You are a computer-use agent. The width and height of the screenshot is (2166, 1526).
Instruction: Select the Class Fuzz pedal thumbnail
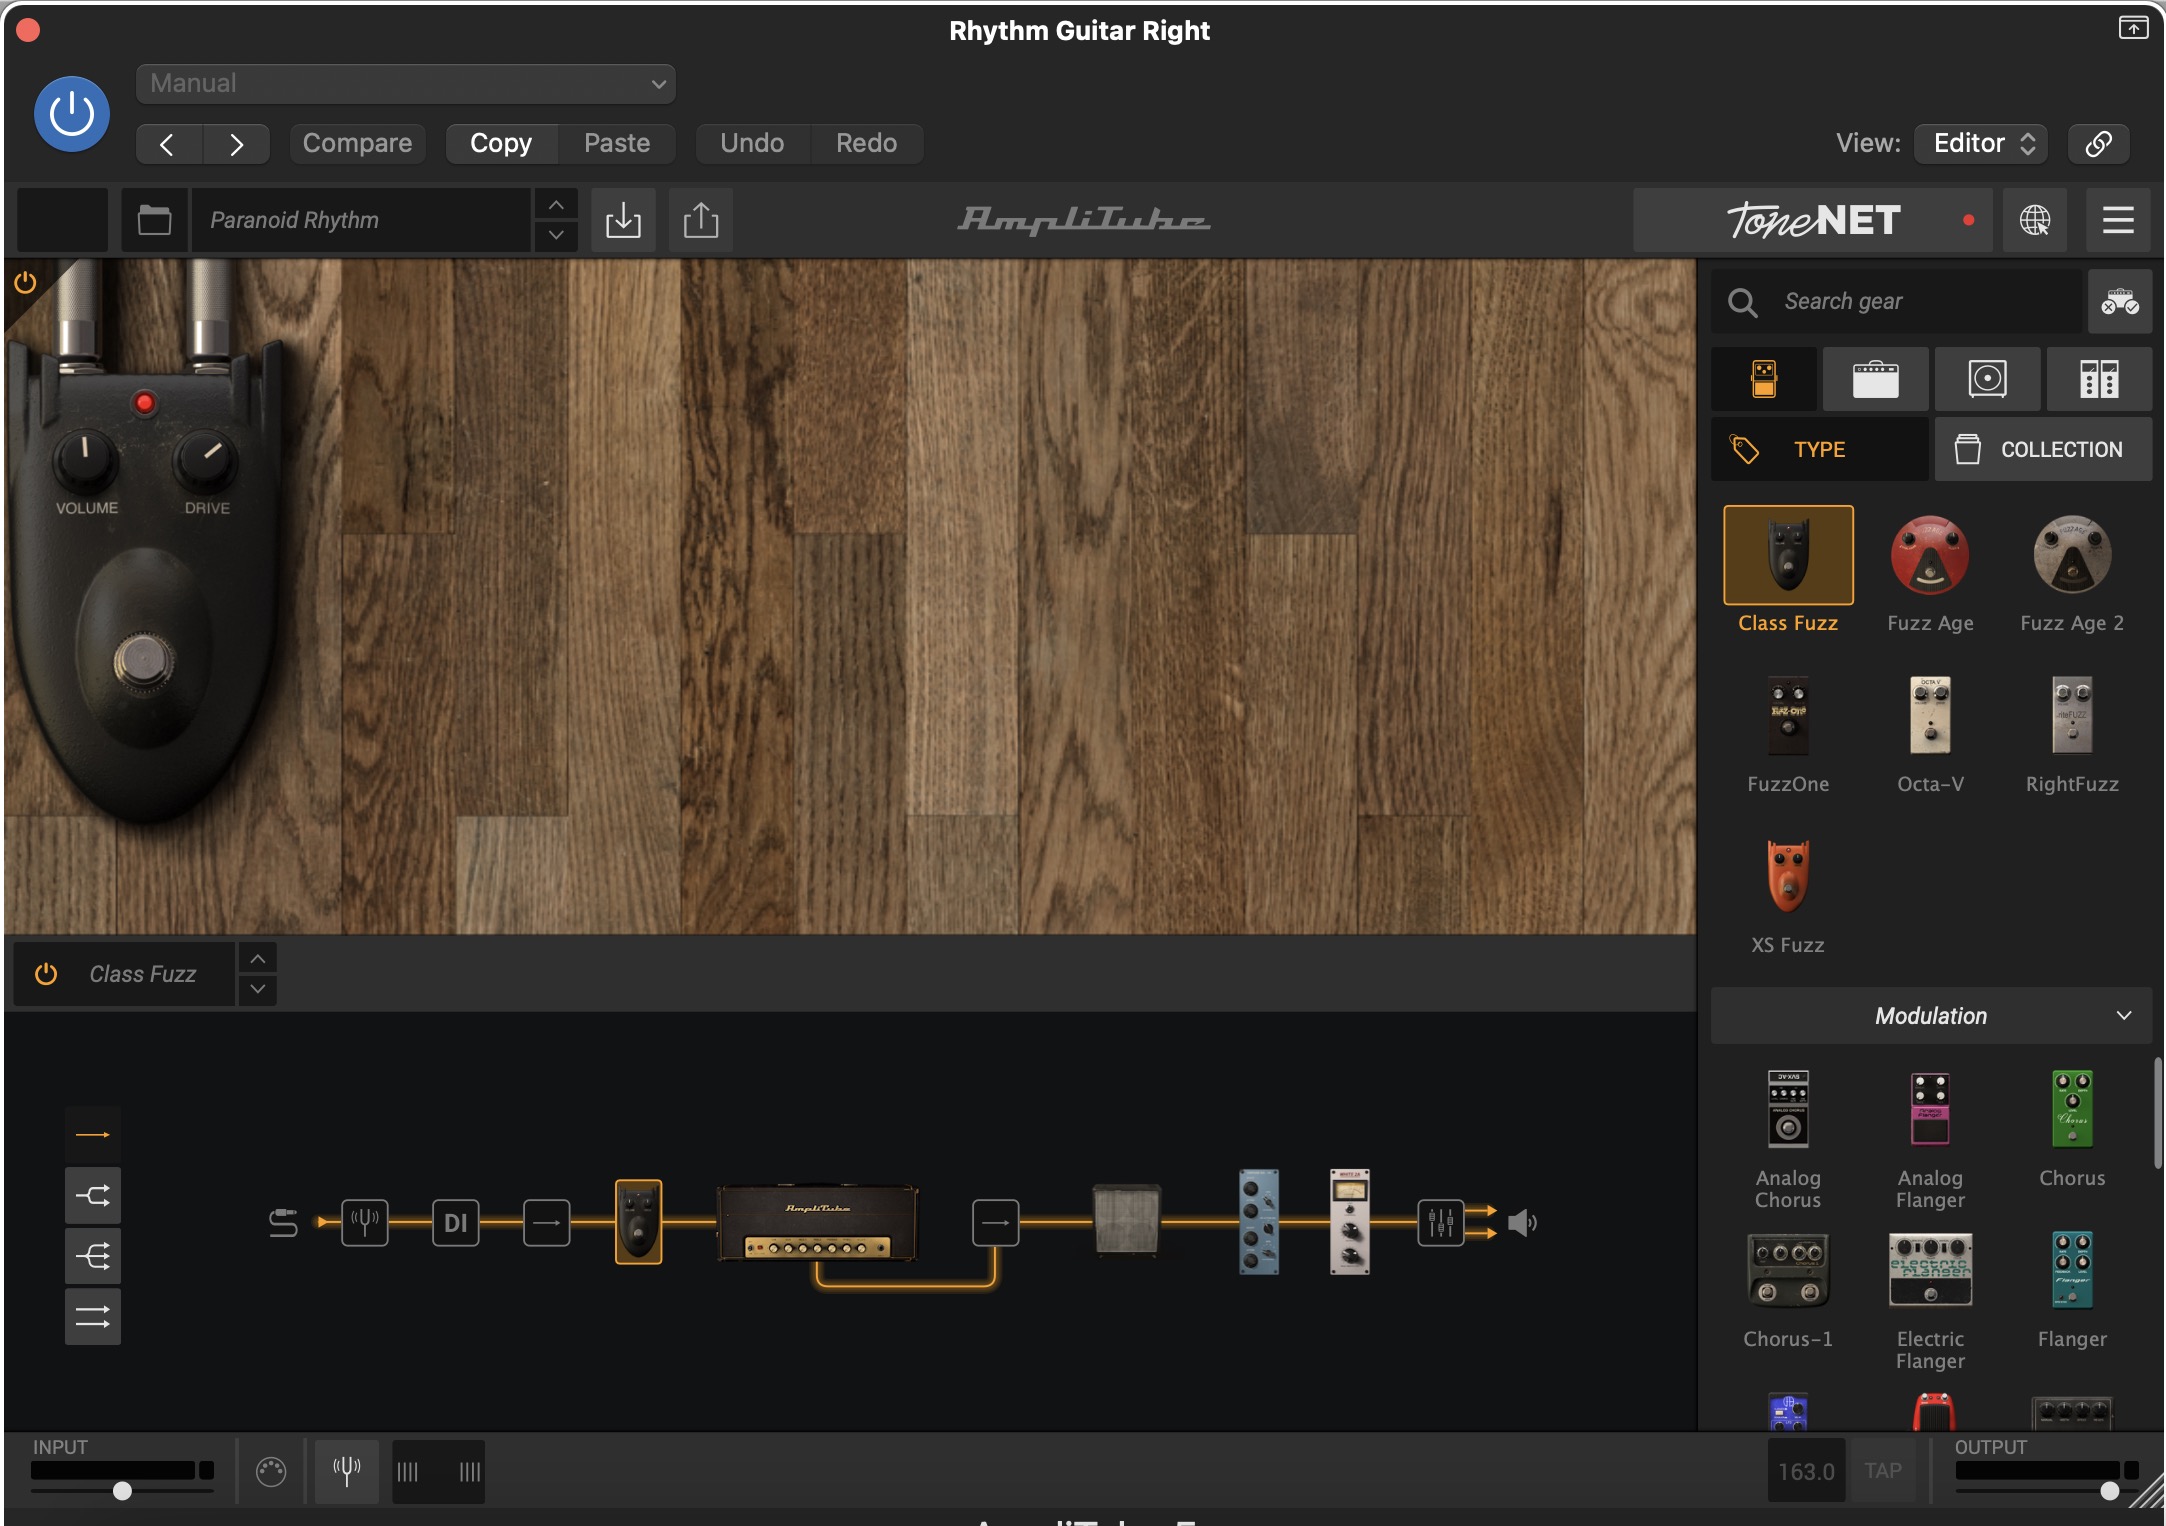(1788, 555)
